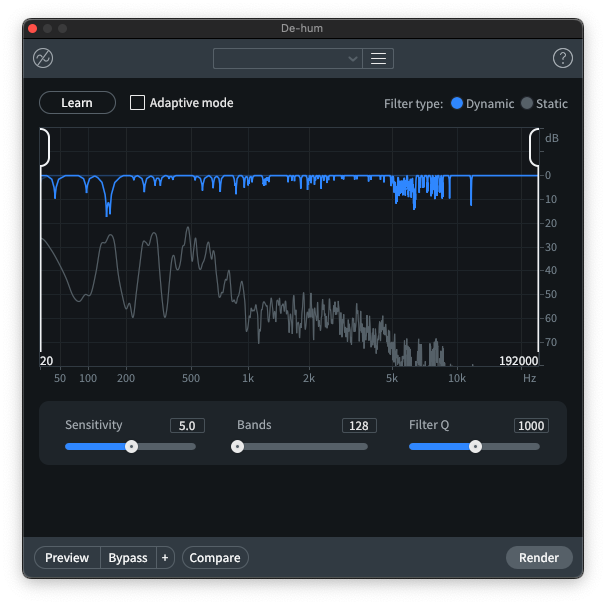Click the Bands slider handle

pyautogui.click(x=238, y=446)
